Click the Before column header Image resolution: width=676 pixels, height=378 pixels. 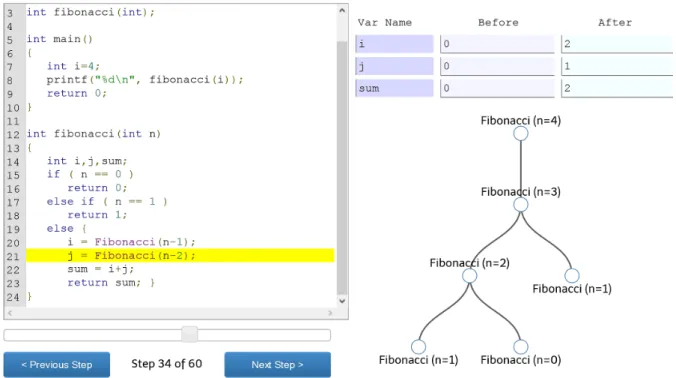(x=498, y=22)
